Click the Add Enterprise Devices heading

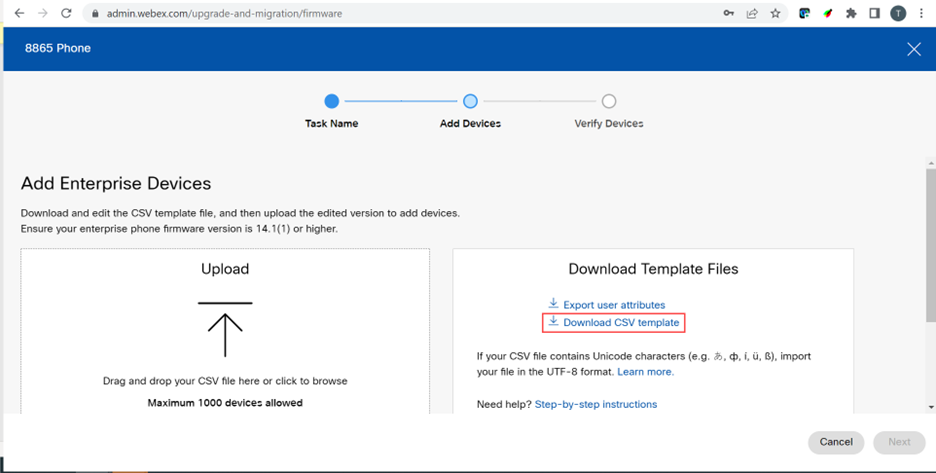(116, 183)
